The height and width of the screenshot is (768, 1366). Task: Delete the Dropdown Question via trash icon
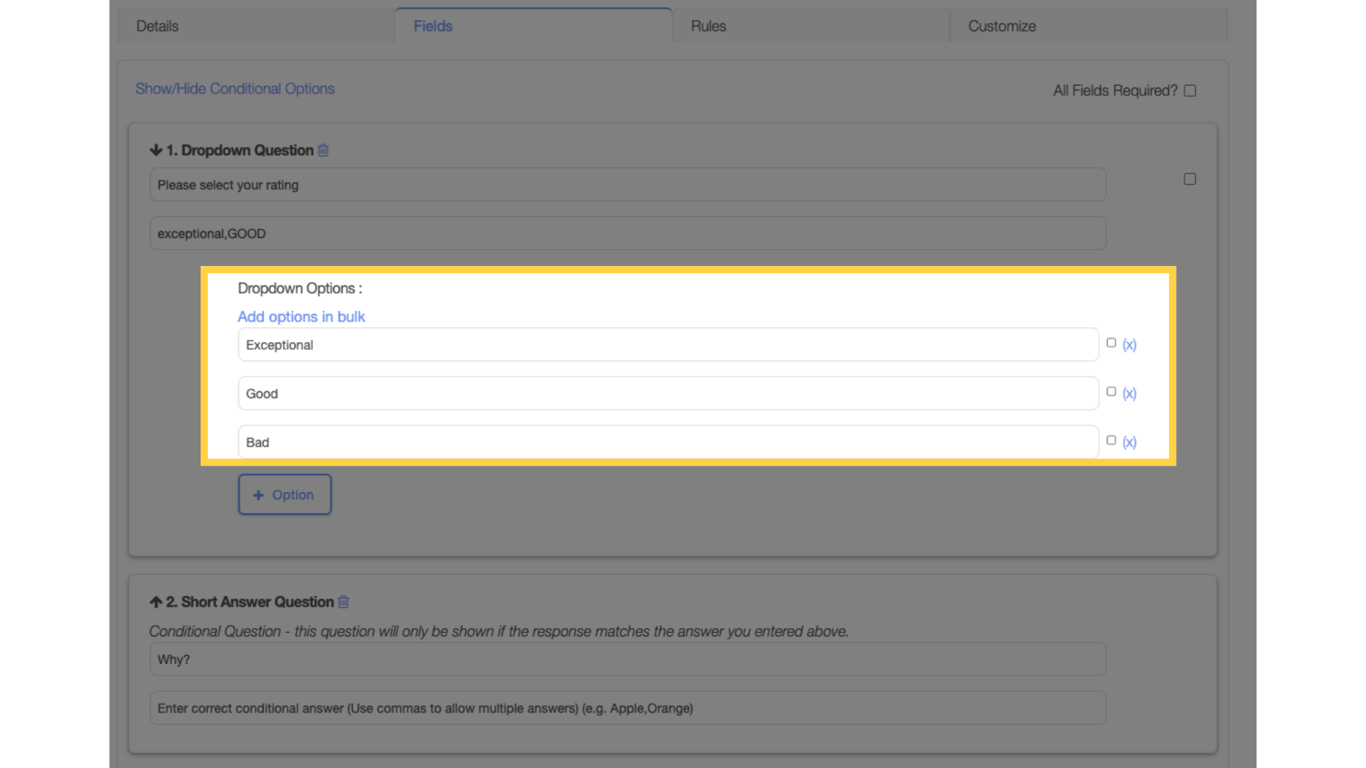point(322,149)
